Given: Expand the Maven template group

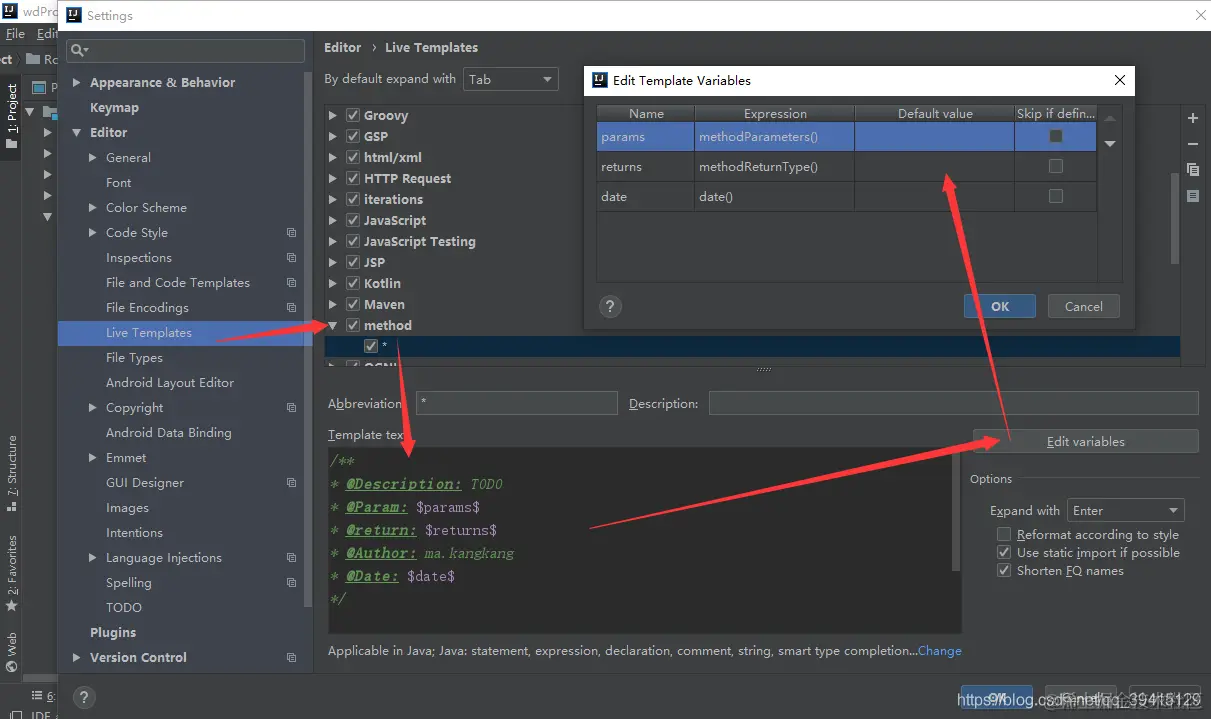Looking at the screenshot, I should [x=333, y=305].
